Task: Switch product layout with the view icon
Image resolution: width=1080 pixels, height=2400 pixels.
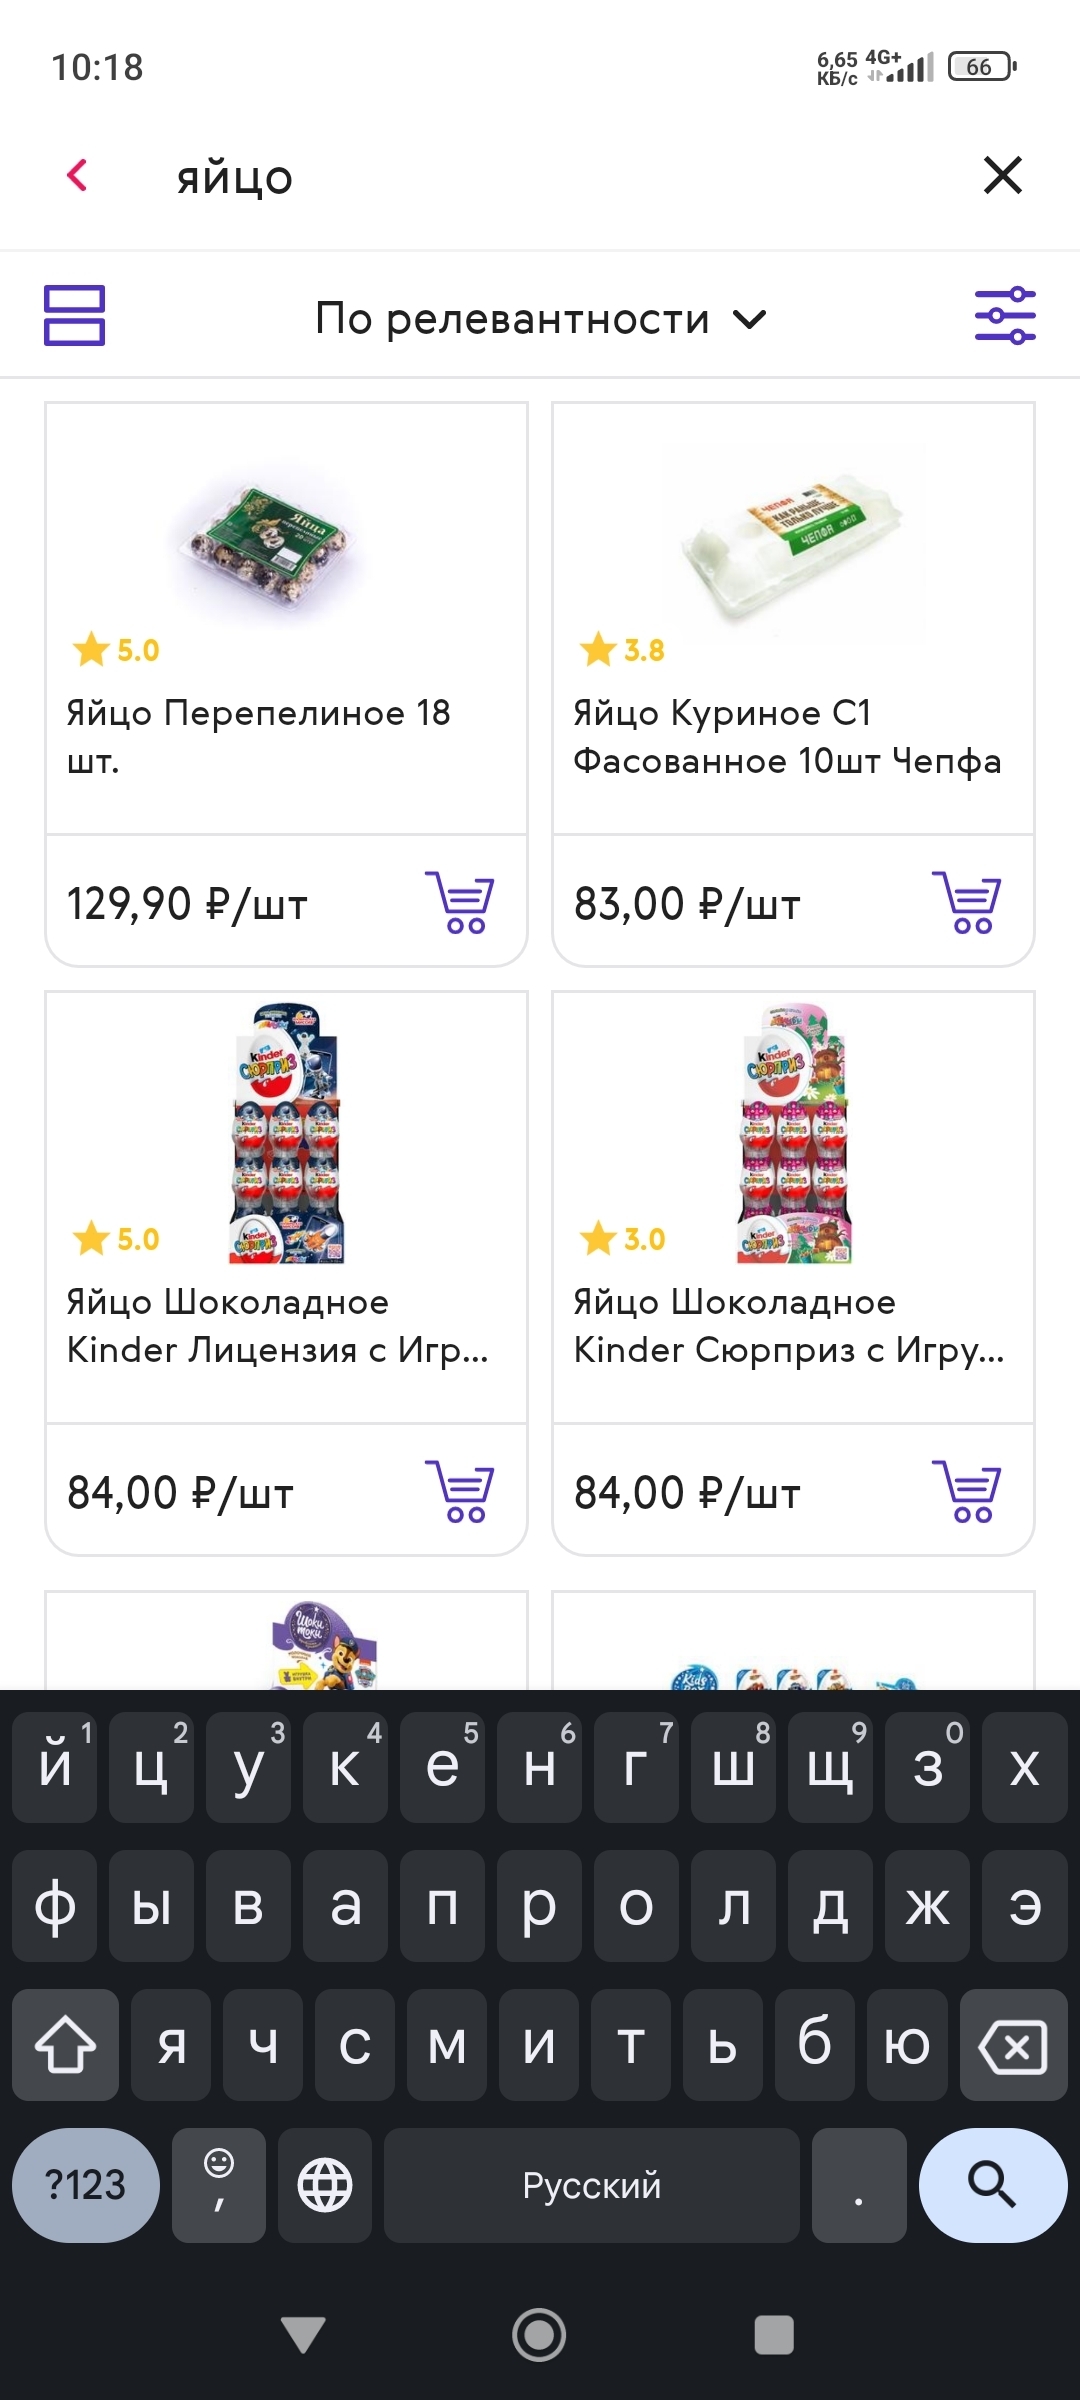Action: tap(74, 316)
